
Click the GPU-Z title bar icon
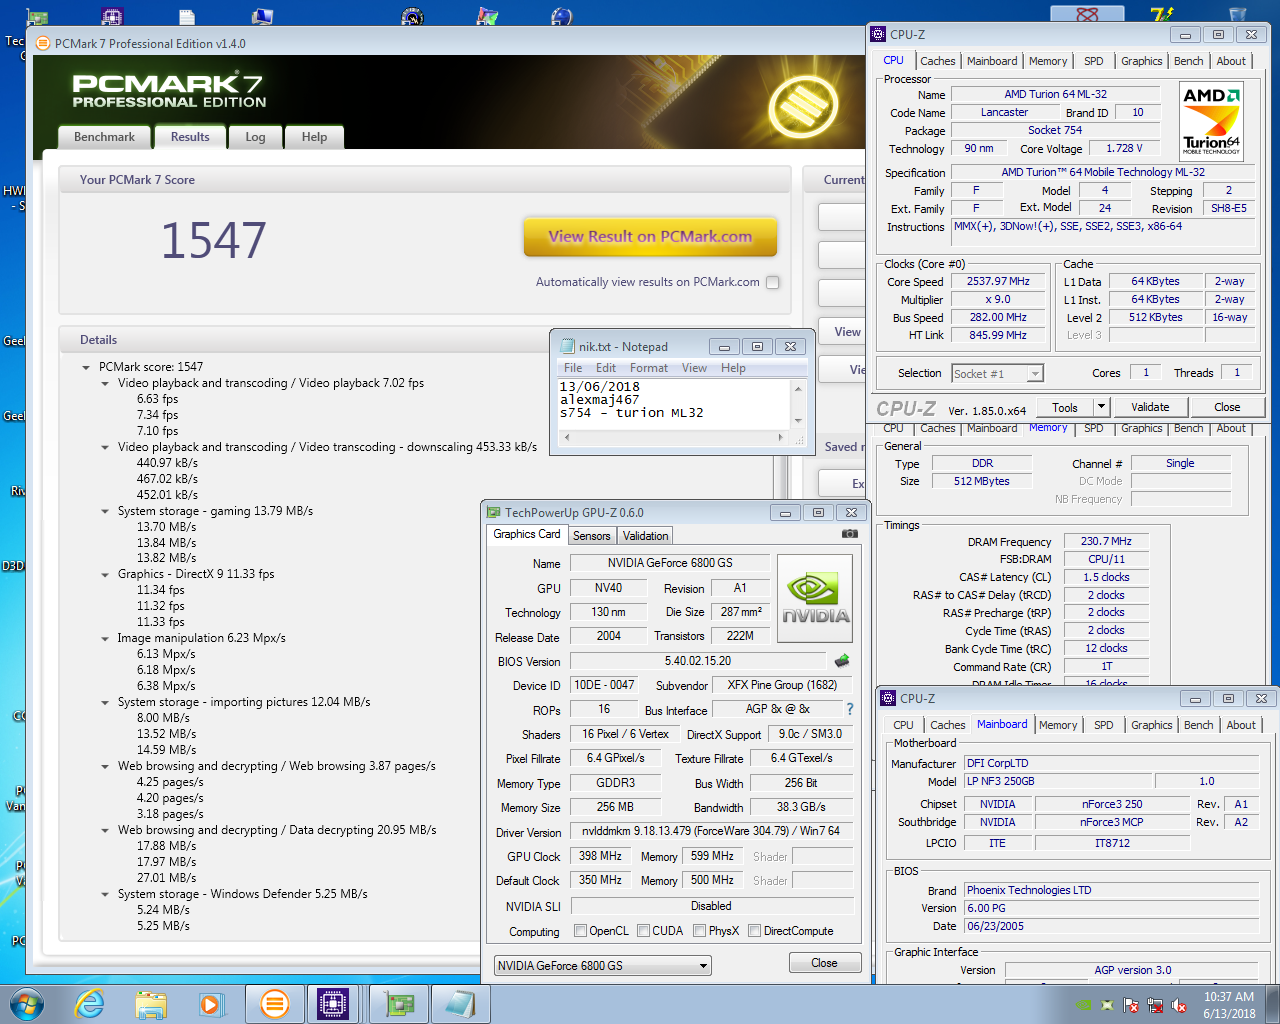tap(493, 512)
